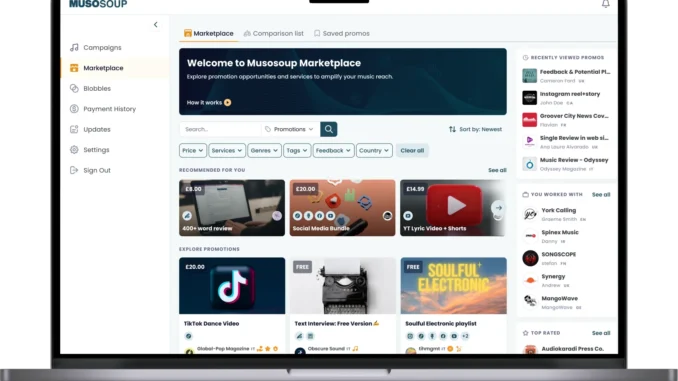The image size is (678, 381).
Task: Click the SONGSCOPE avatar icon
Action: point(530,258)
